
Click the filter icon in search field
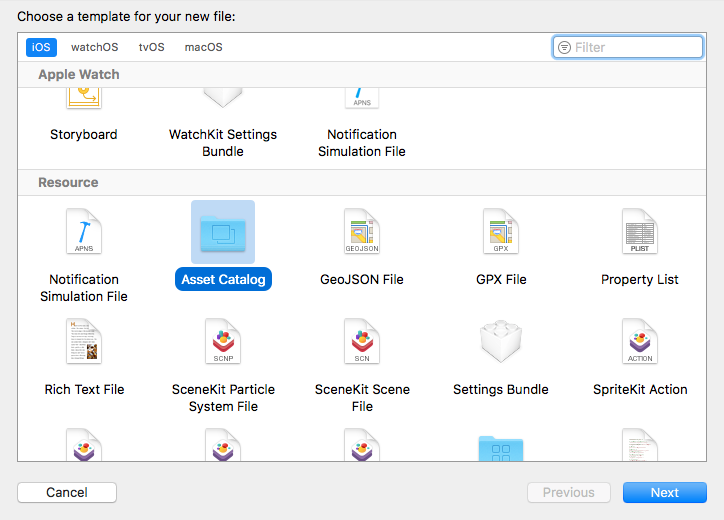(564, 48)
